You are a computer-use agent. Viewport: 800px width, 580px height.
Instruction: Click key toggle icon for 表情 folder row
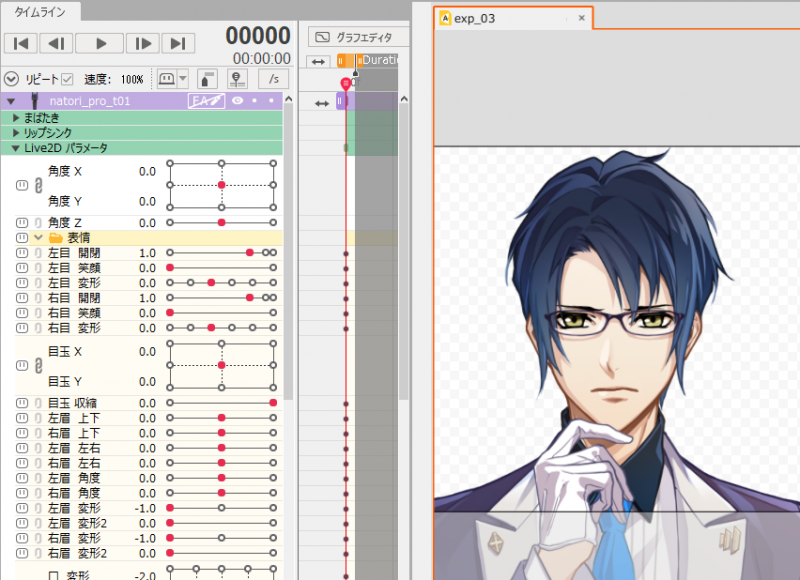(21, 238)
